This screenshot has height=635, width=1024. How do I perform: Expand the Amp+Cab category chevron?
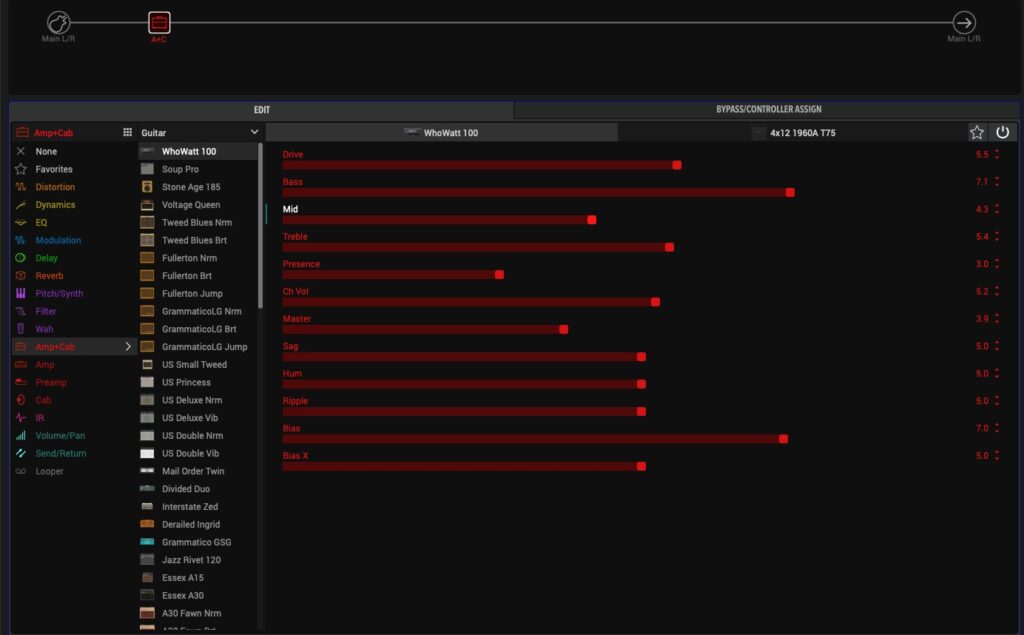[127, 347]
